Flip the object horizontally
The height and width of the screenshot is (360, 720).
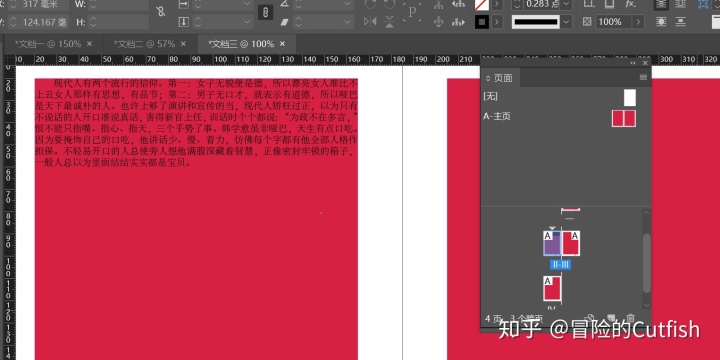coord(370,22)
